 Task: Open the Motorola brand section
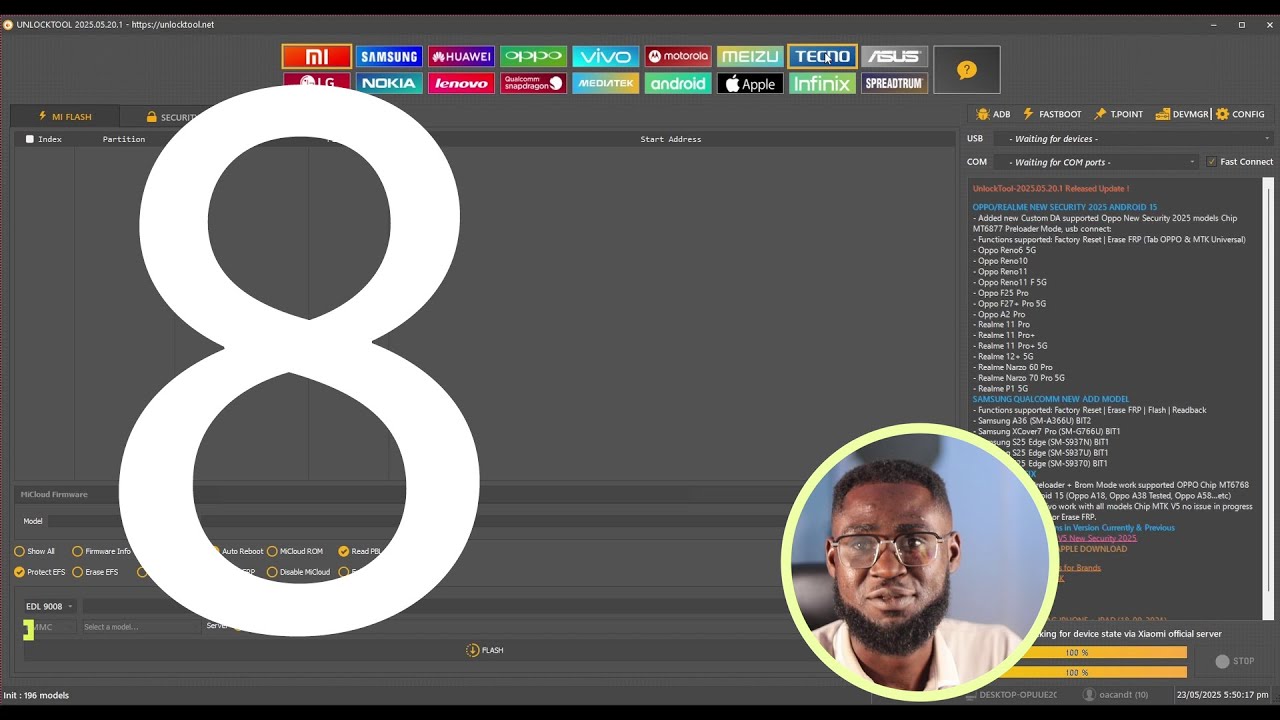click(677, 57)
